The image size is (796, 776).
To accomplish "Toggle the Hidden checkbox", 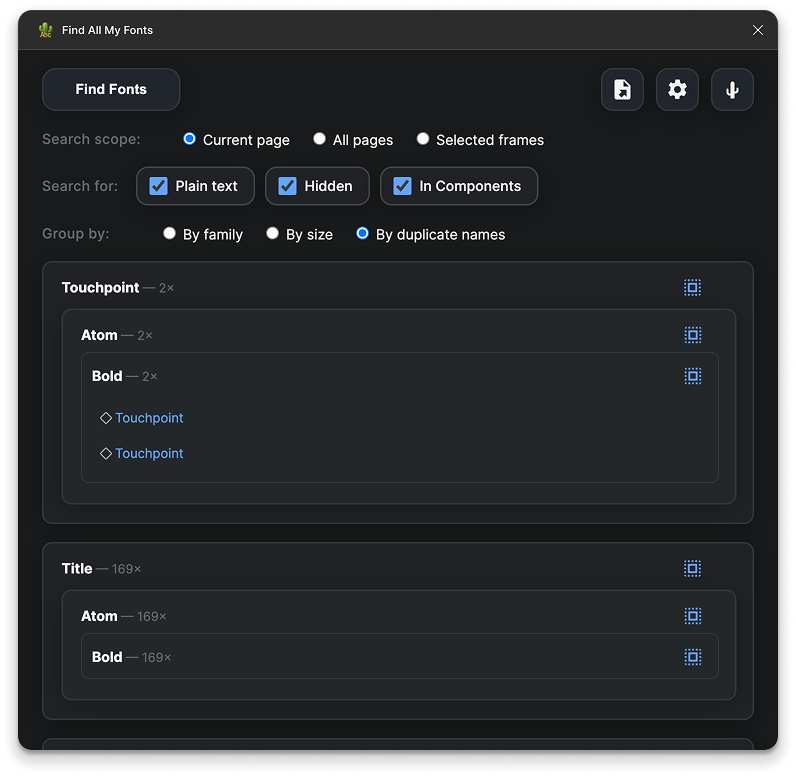I will click(x=287, y=186).
